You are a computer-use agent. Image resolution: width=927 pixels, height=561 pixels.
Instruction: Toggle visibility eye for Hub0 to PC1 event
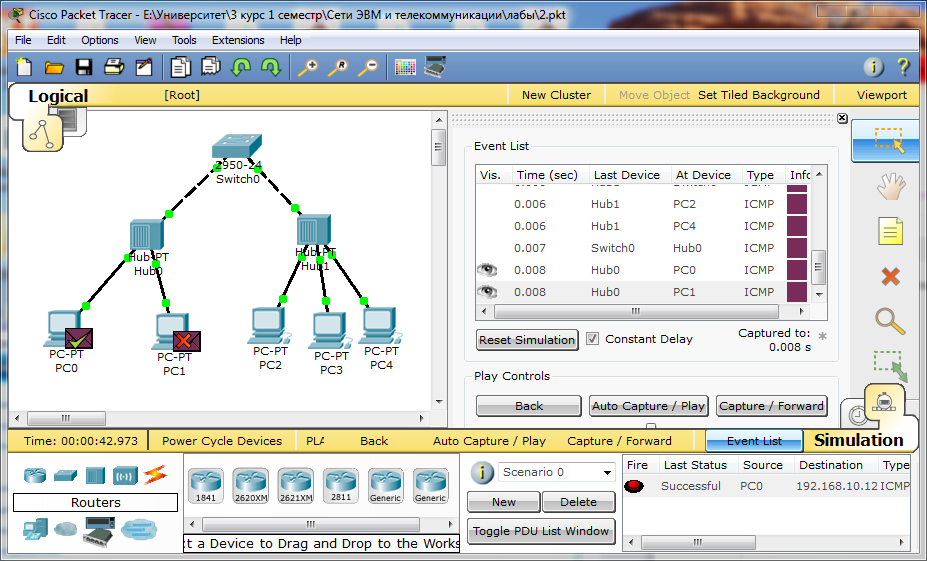[487, 292]
